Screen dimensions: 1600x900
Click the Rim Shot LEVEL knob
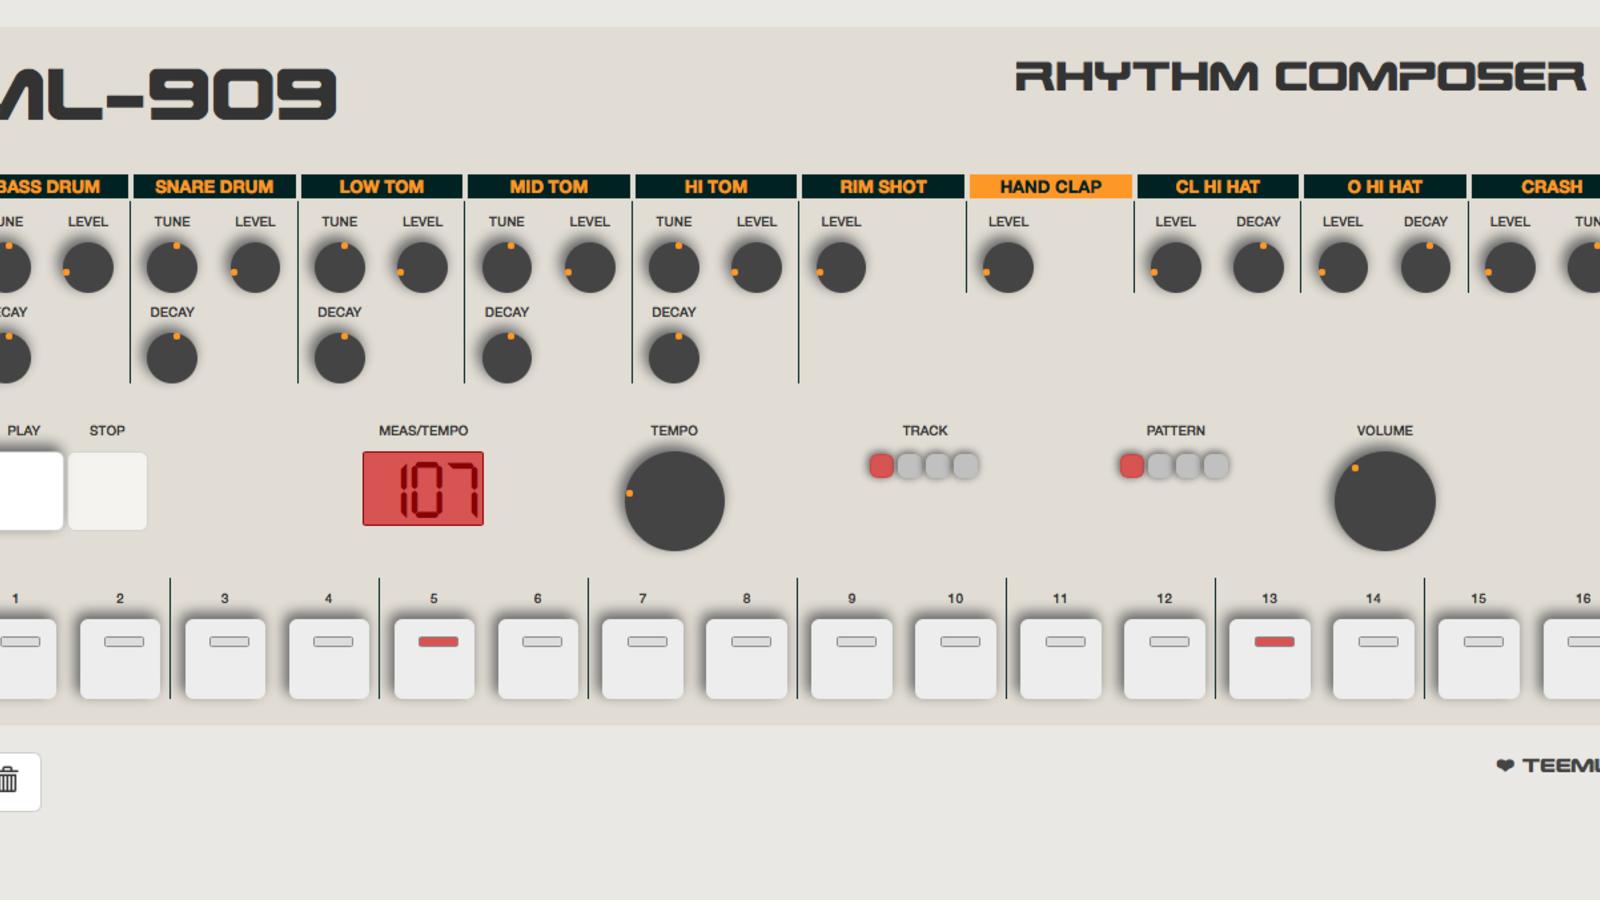tap(841, 267)
